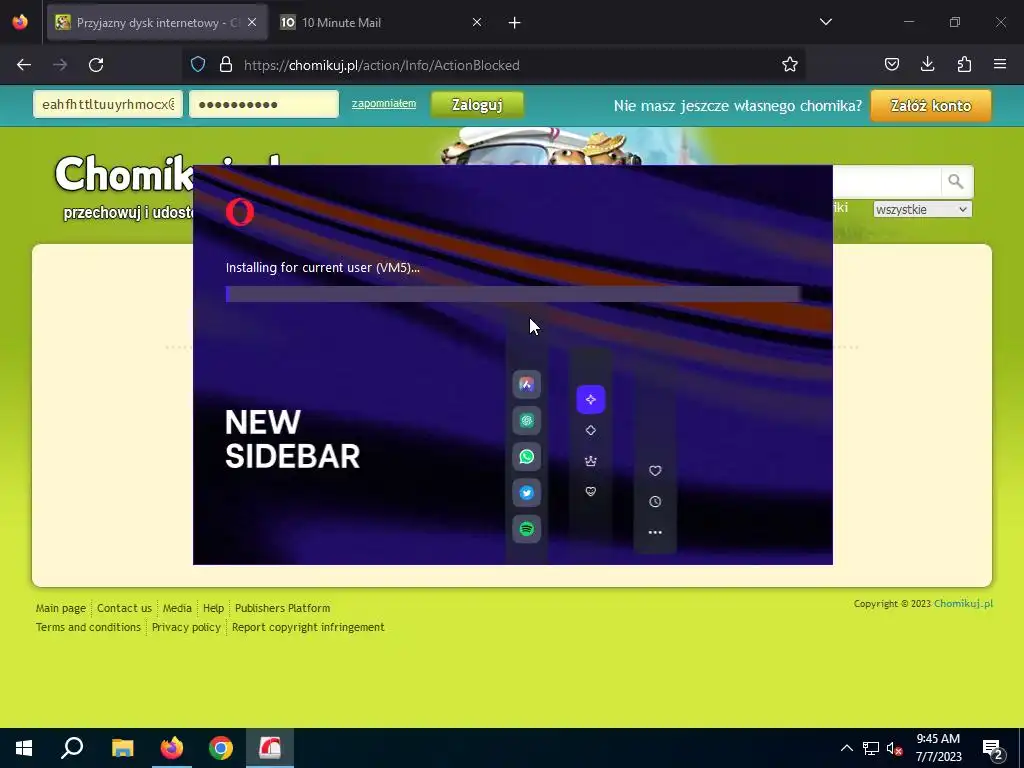The height and width of the screenshot is (768, 1024).
Task: Close the Przyjazny dysk internetowy tab
Action: click(x=252, y=22)
